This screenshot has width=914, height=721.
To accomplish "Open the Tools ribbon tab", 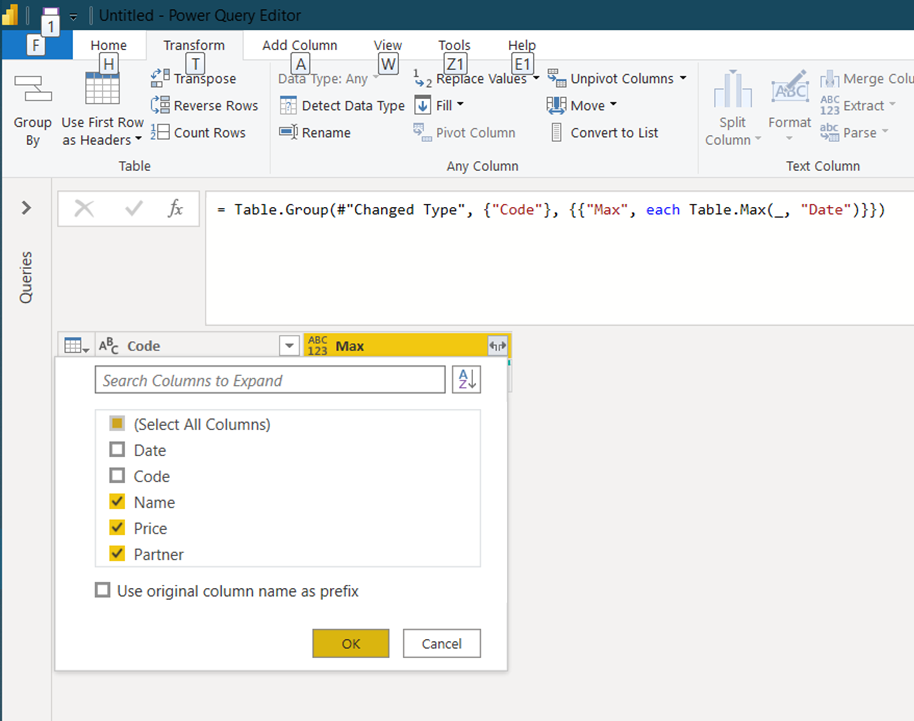I will [x=454, y=45].
